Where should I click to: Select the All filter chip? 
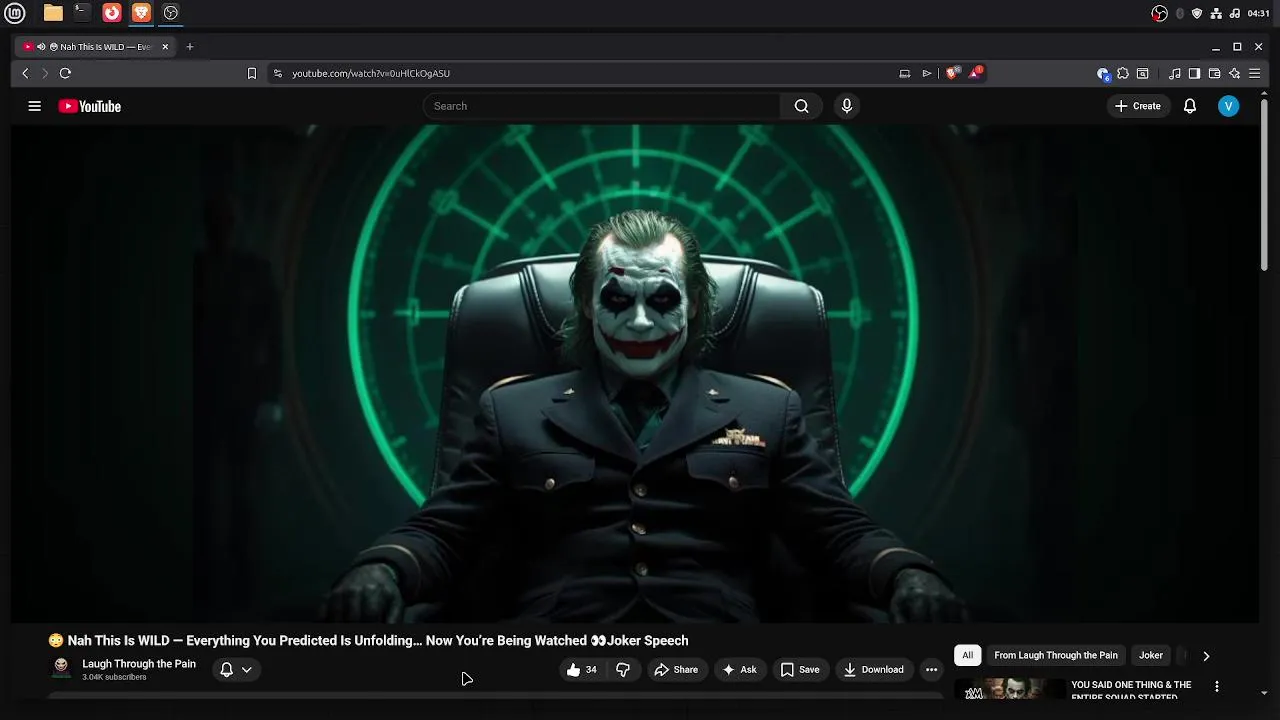pyautogui.click(x=967, y=655)
